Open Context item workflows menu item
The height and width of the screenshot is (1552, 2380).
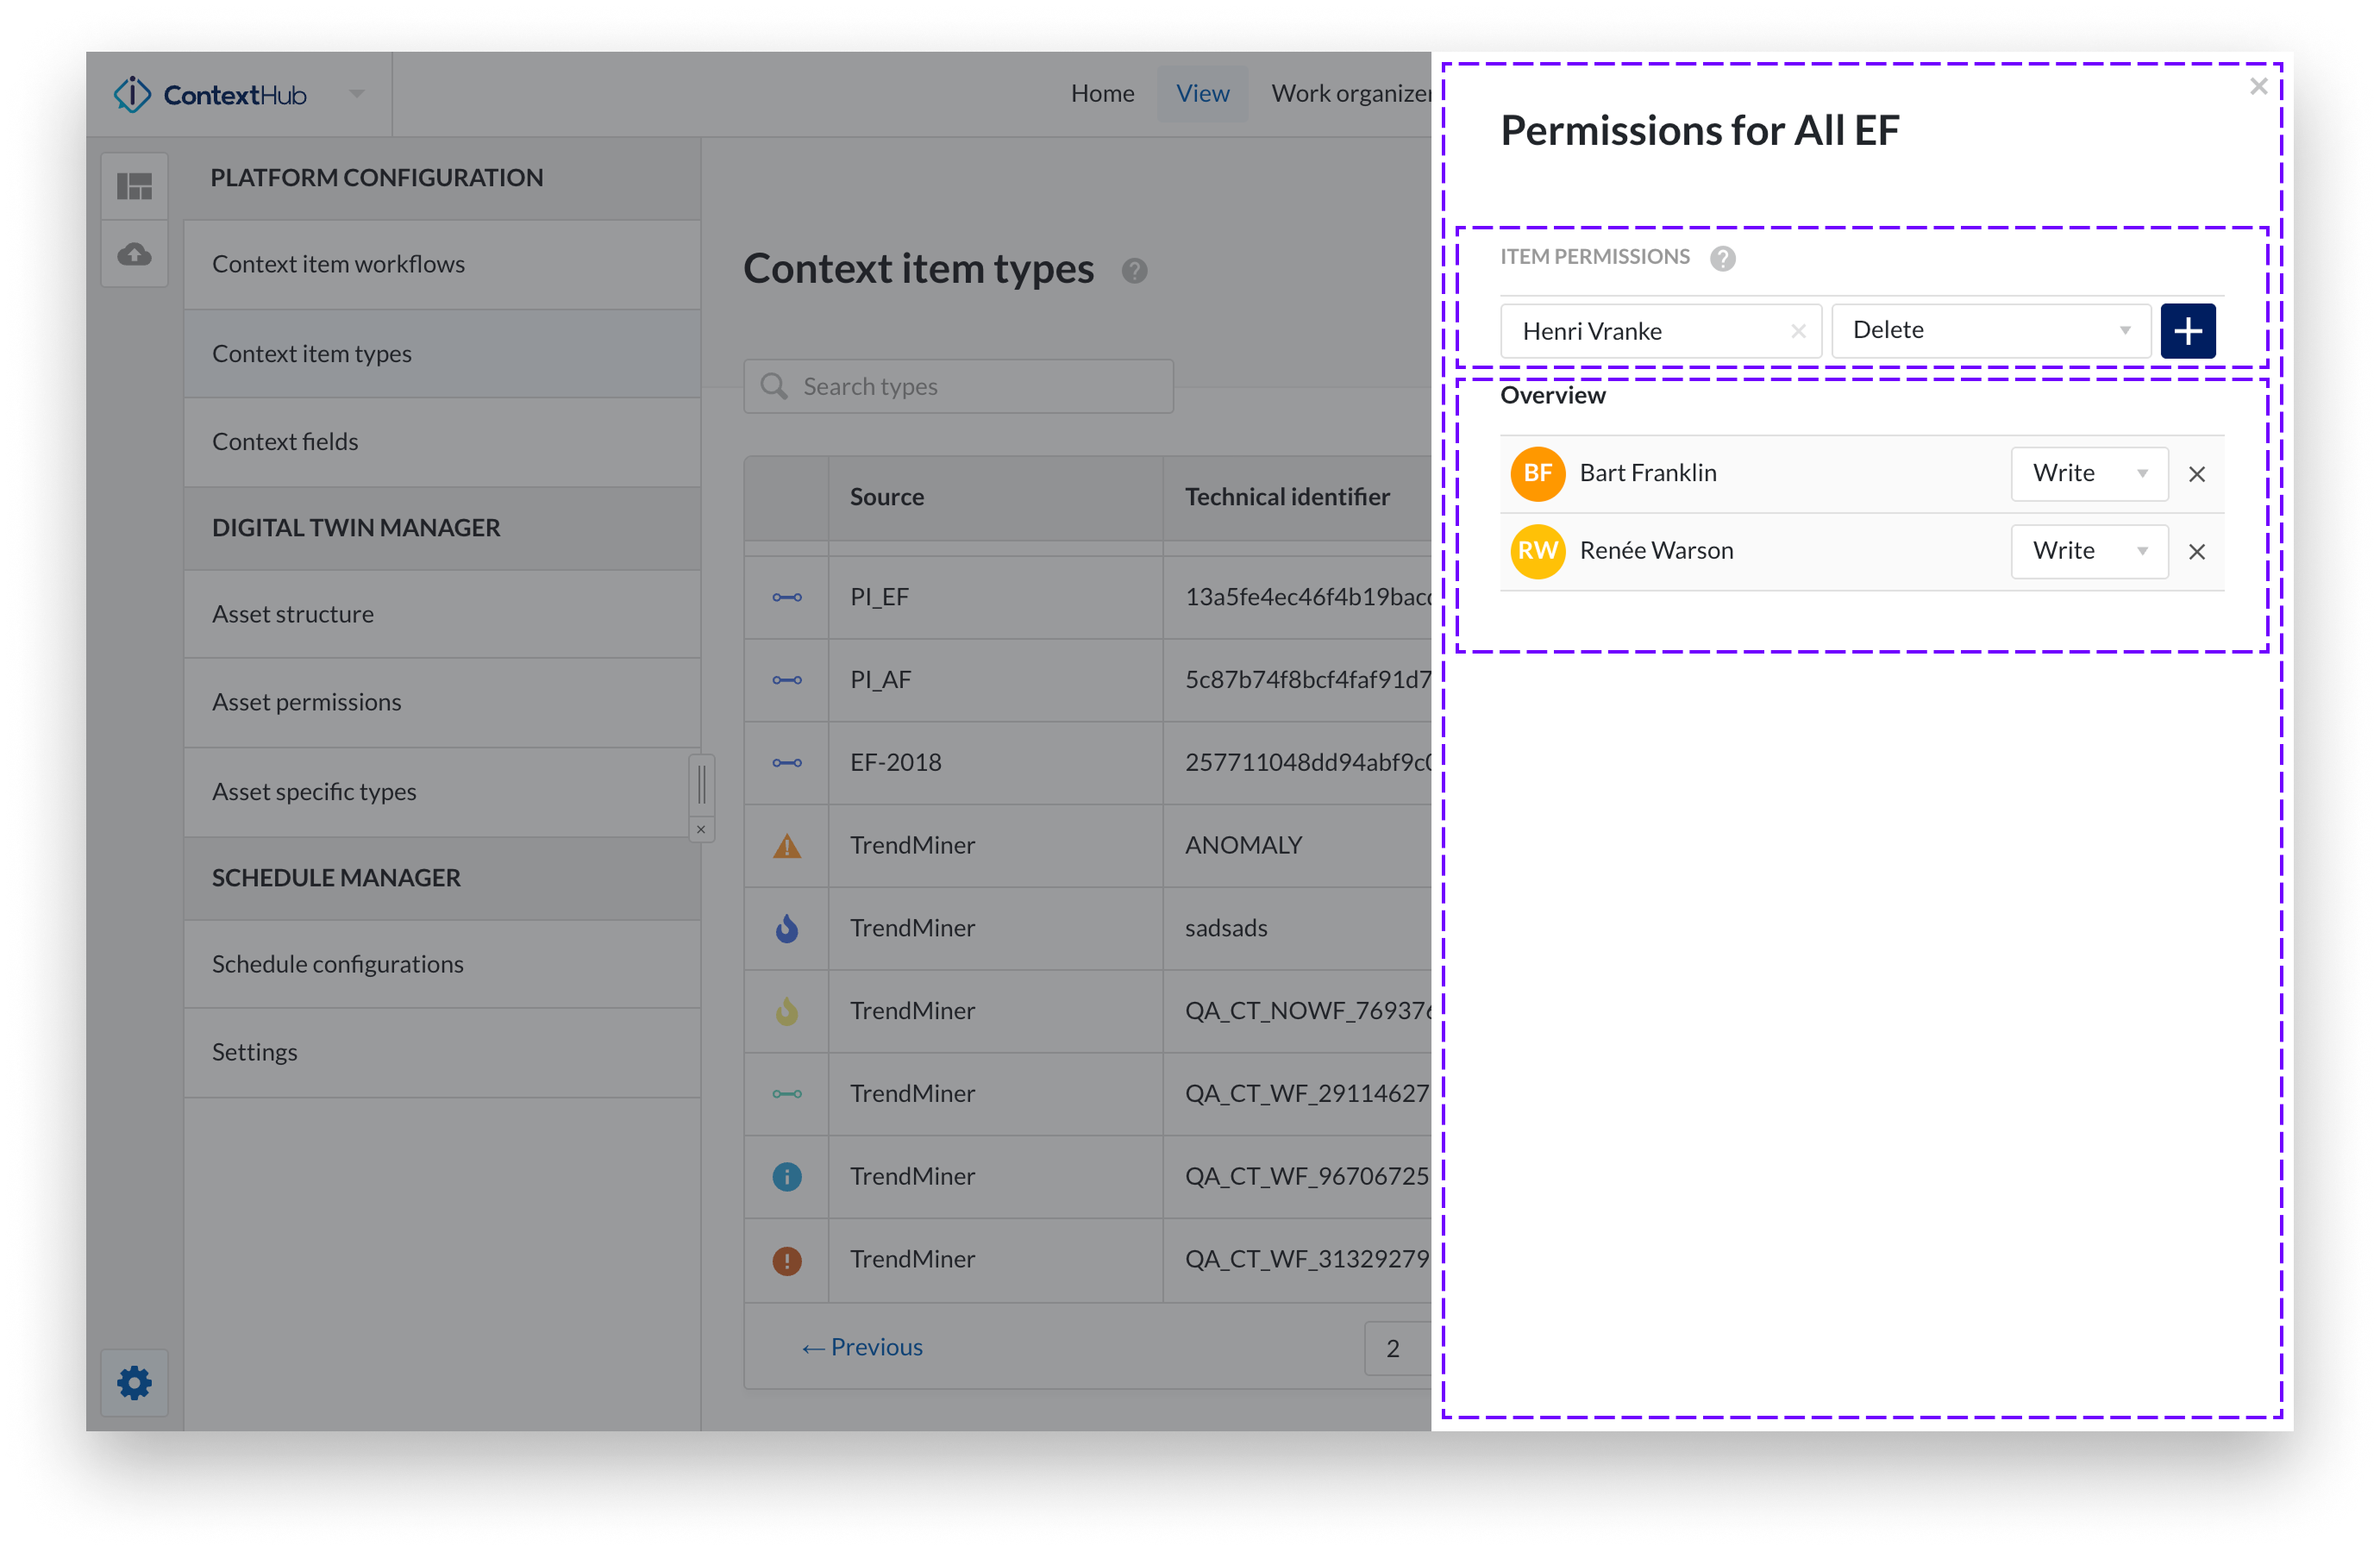[338, 264]
